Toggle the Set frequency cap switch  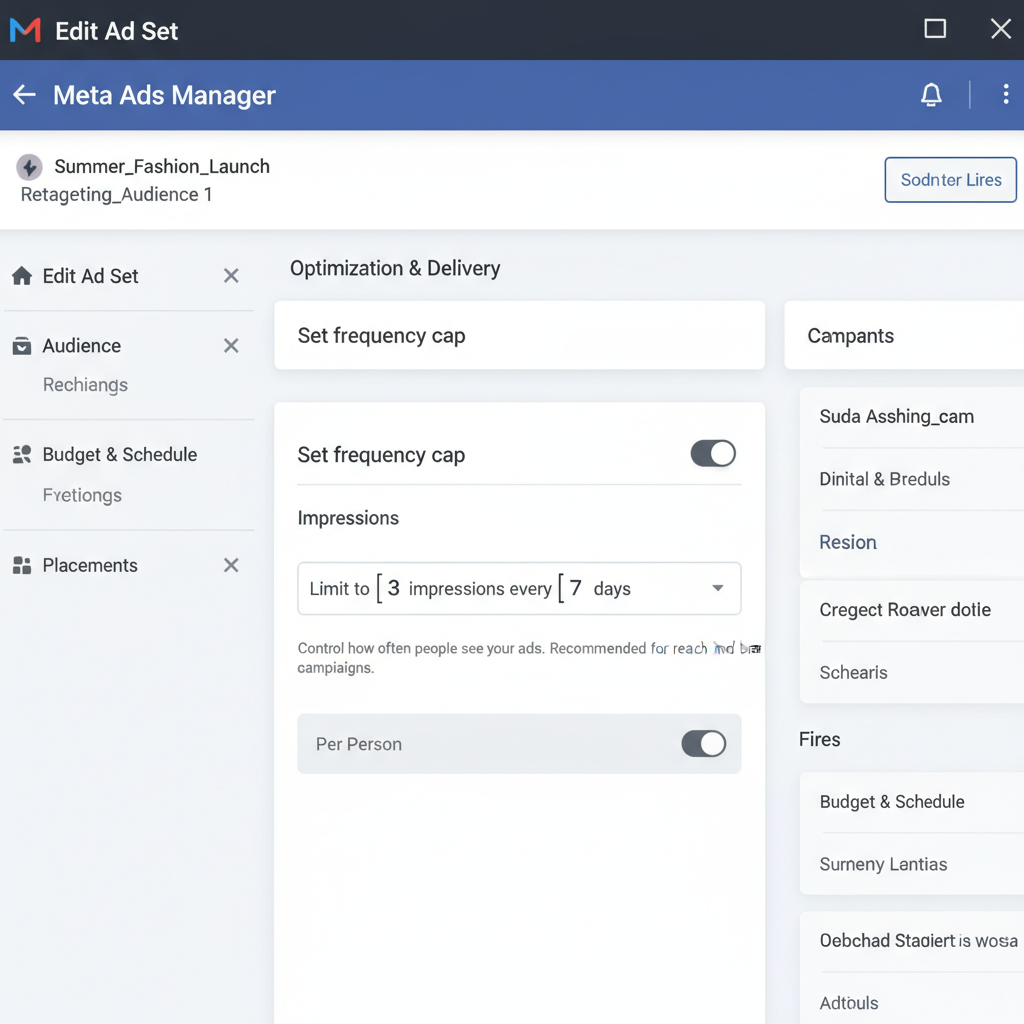click(x=713, y=454)
